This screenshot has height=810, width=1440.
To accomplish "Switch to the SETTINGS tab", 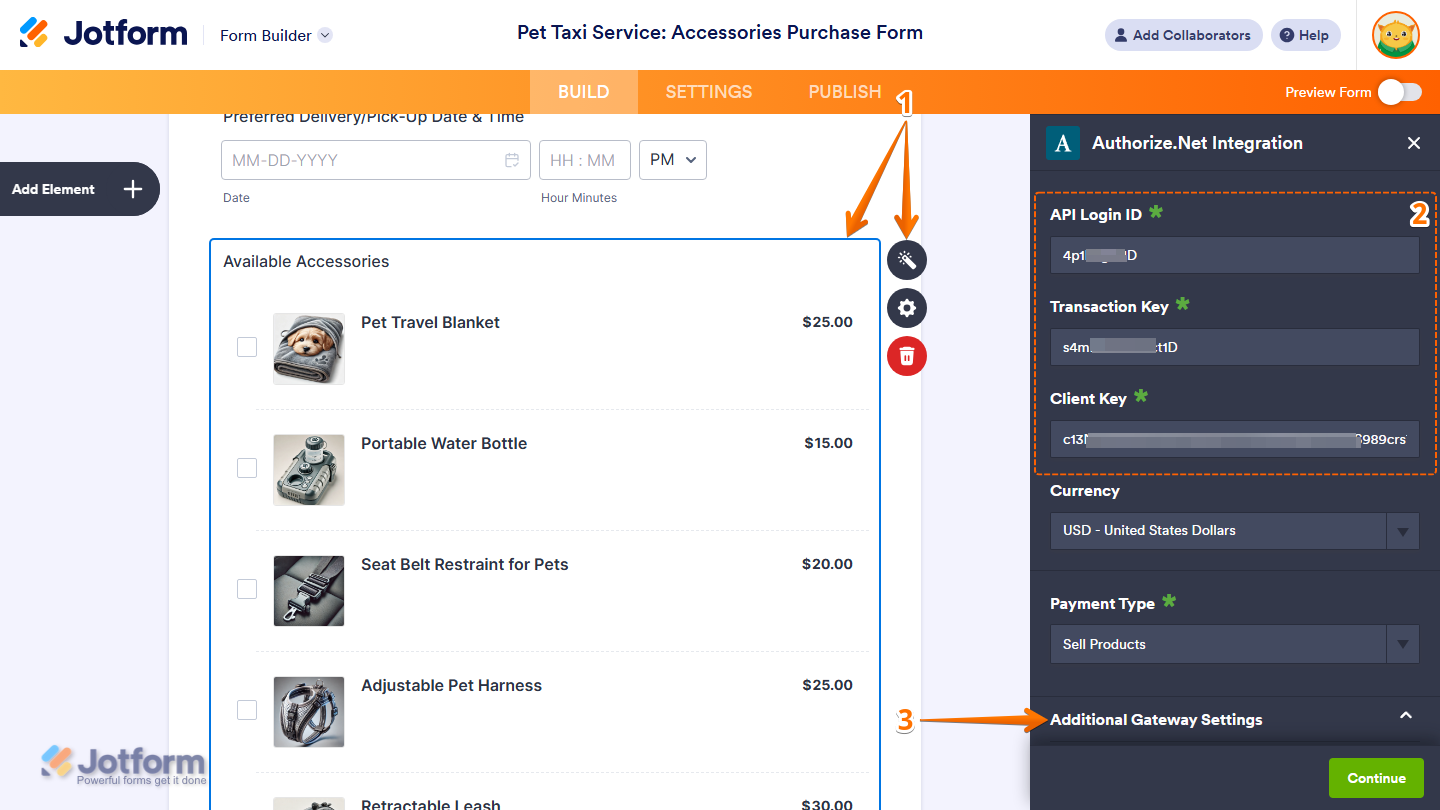I will click(708, 91).
